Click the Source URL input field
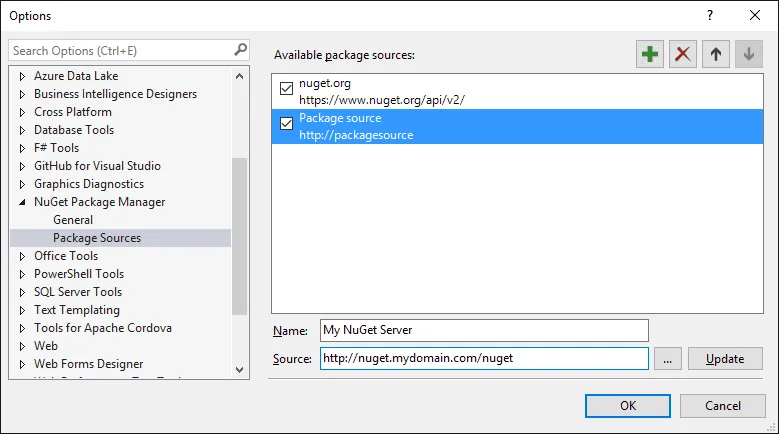 click(x=484, y=359)
